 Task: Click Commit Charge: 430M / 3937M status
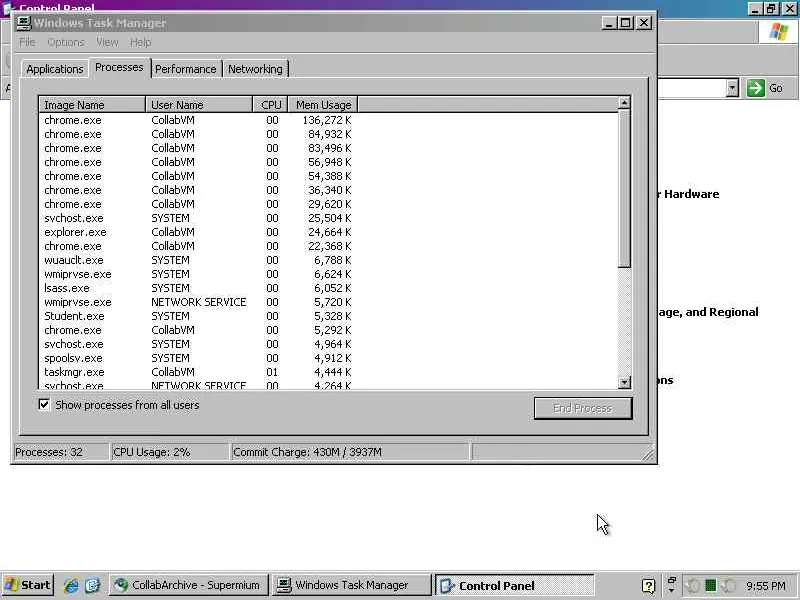(349, 452)
